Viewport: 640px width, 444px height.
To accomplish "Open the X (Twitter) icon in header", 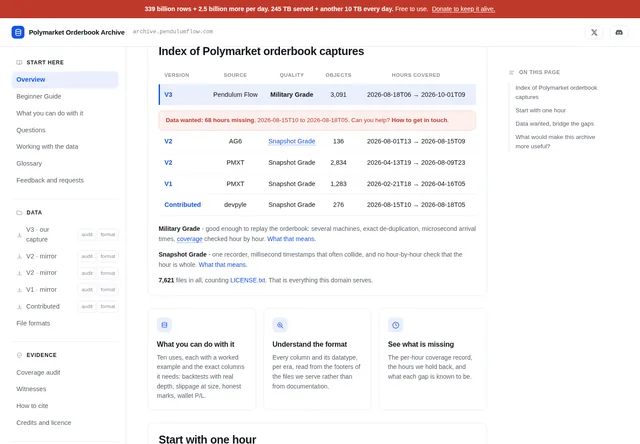I will [x=594, y=32].
